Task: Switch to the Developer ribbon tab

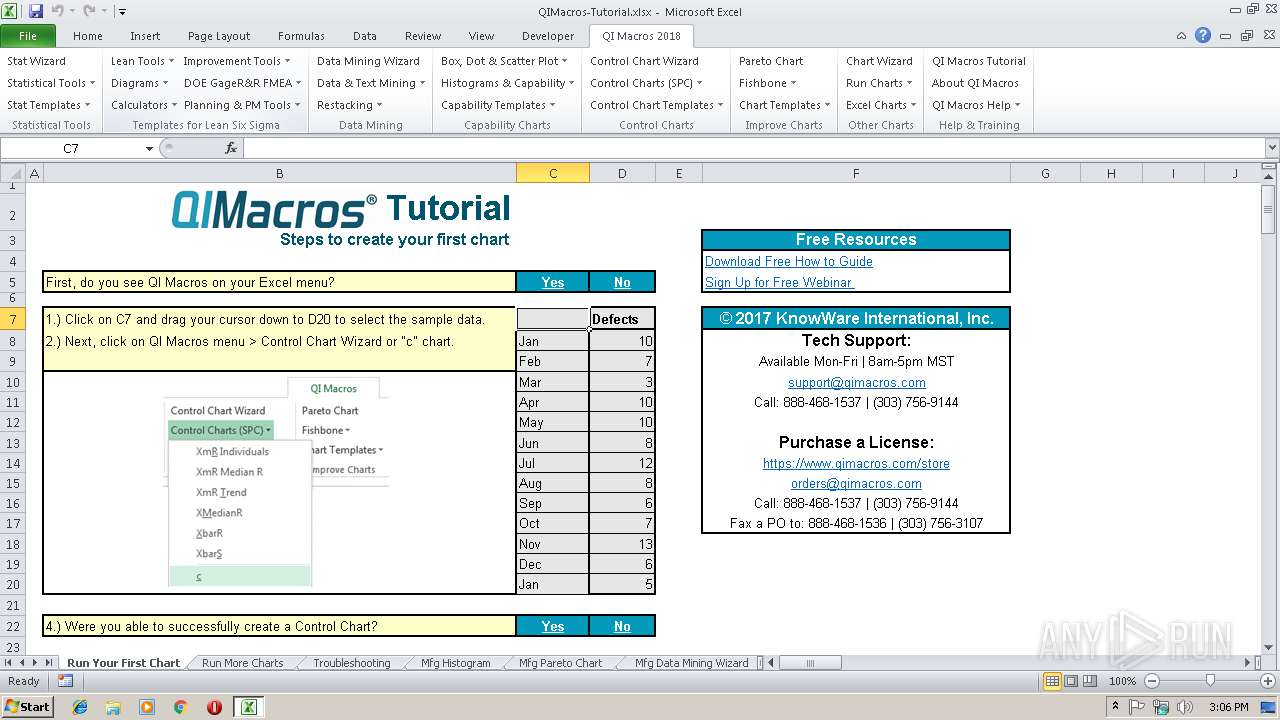Action: [548, 36]
